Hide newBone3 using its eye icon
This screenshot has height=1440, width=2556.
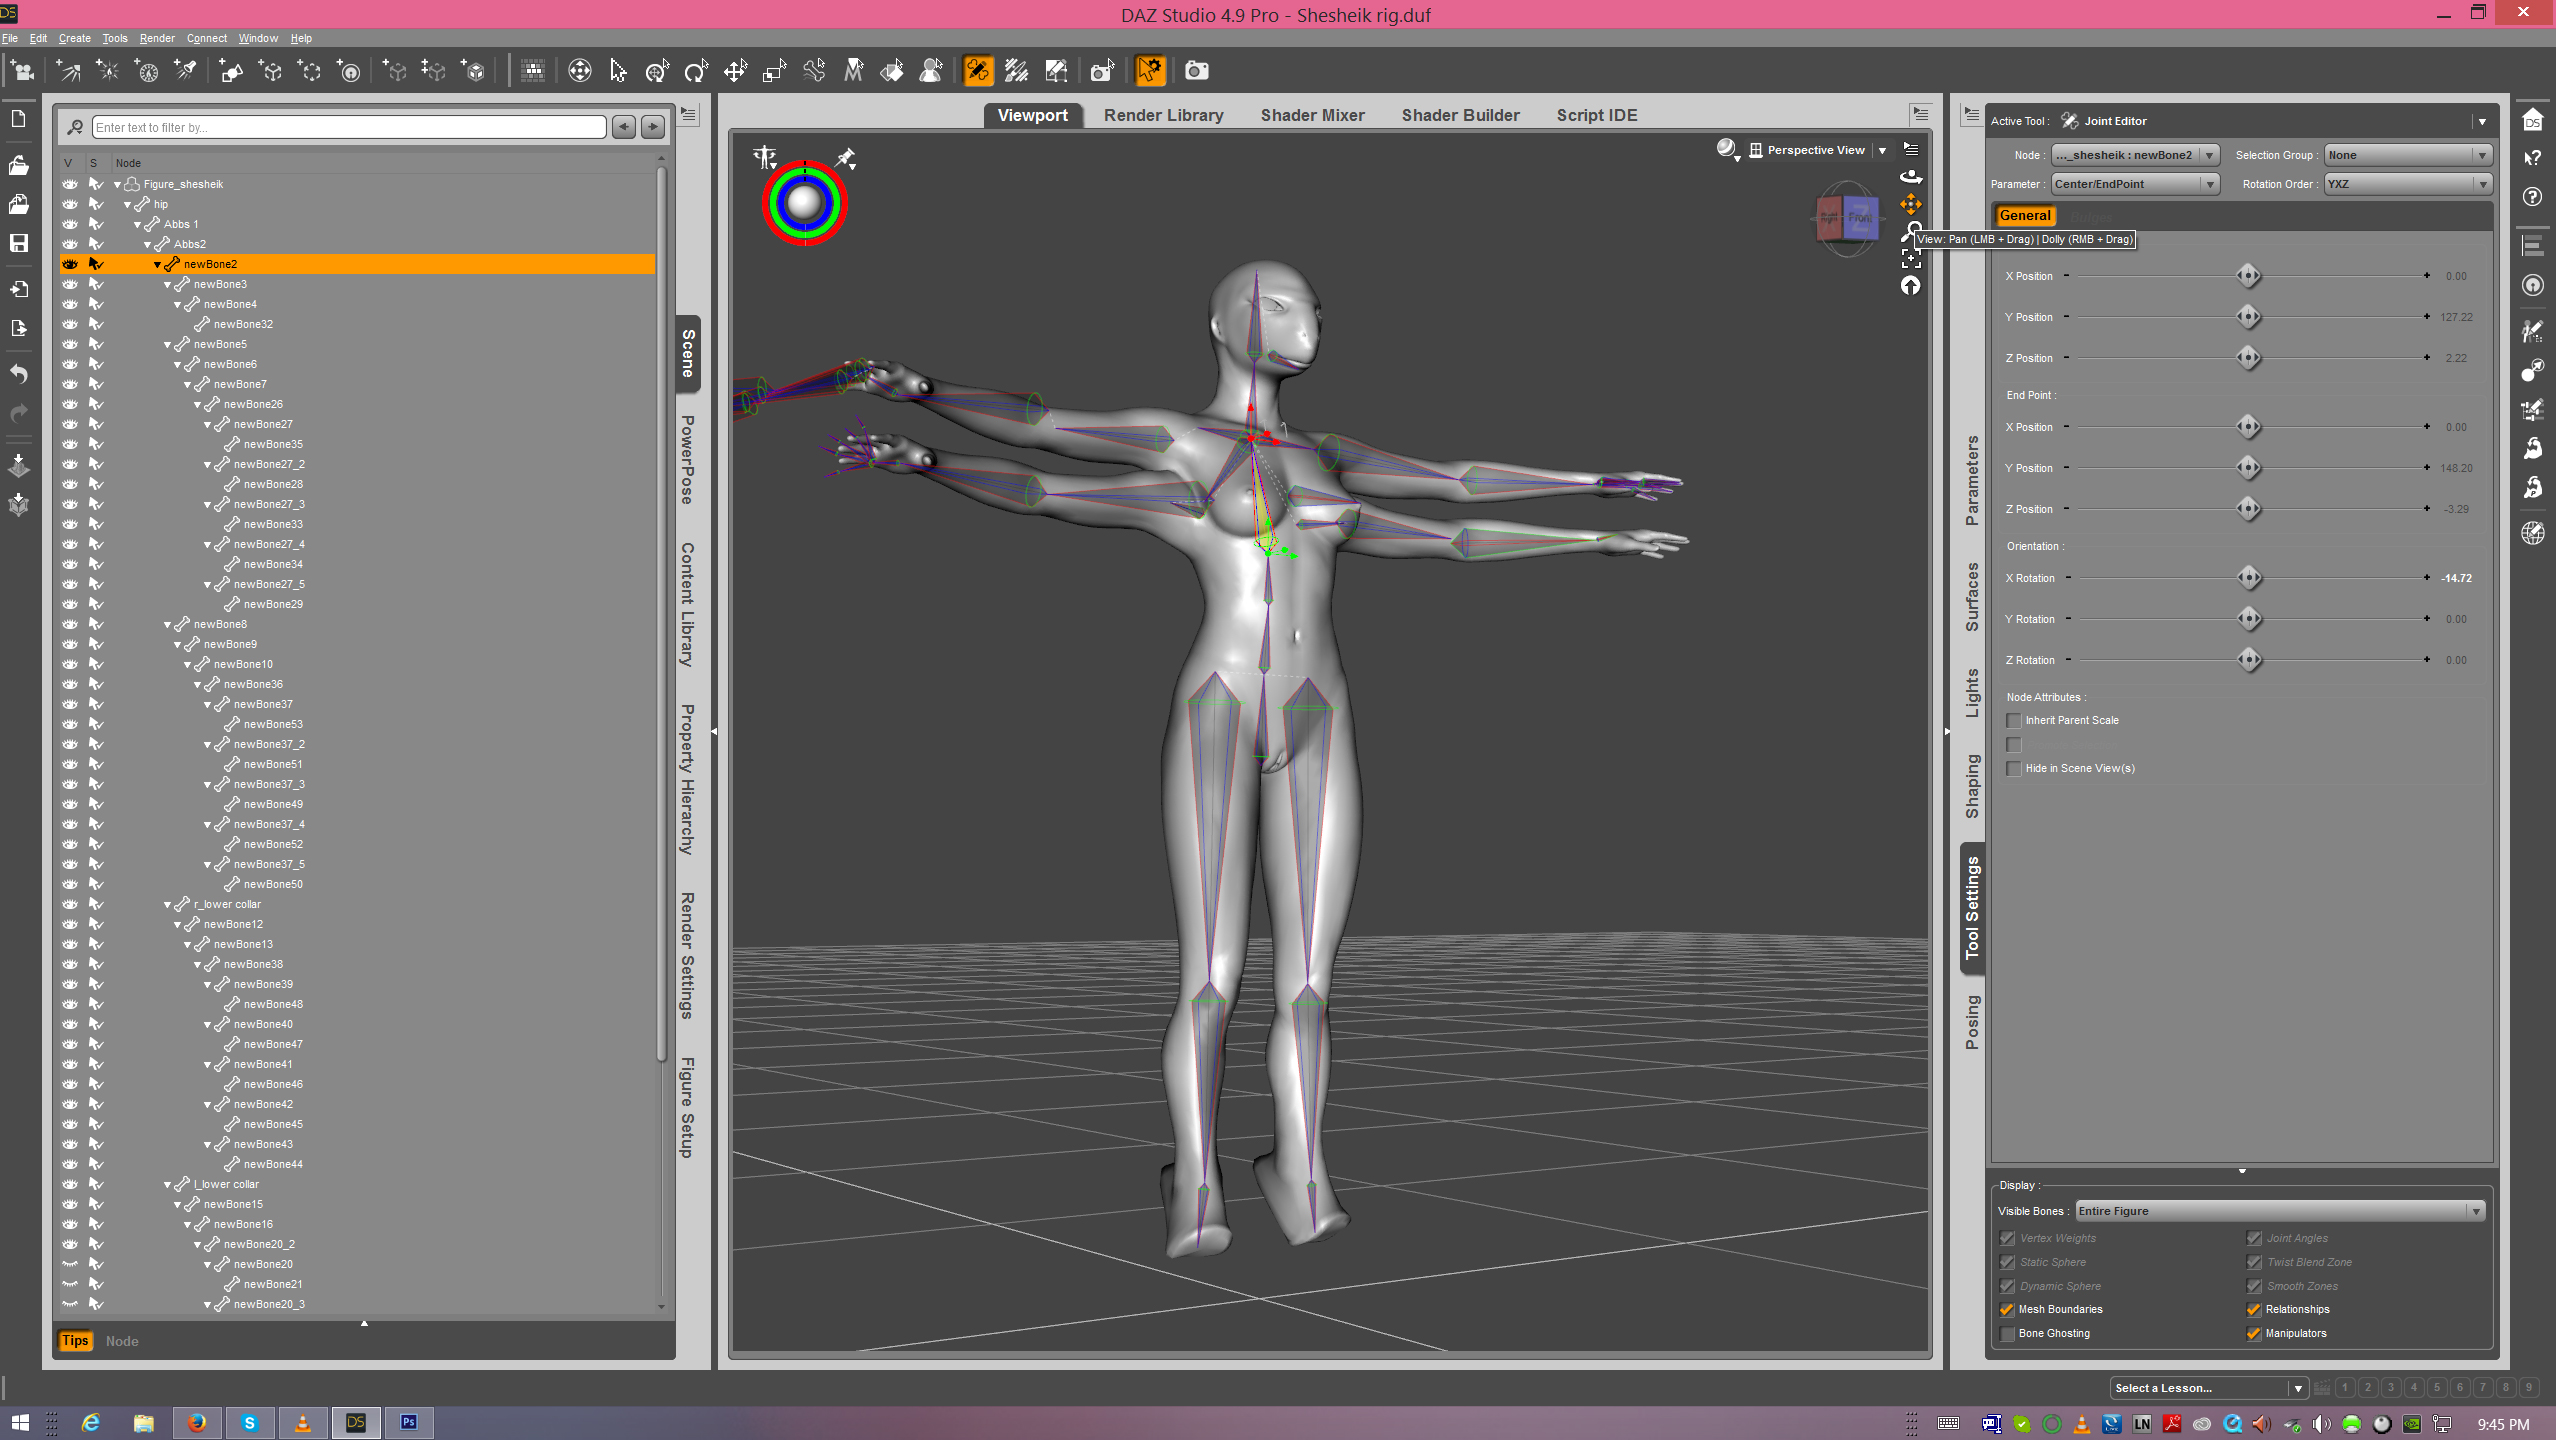coord(70,284)
